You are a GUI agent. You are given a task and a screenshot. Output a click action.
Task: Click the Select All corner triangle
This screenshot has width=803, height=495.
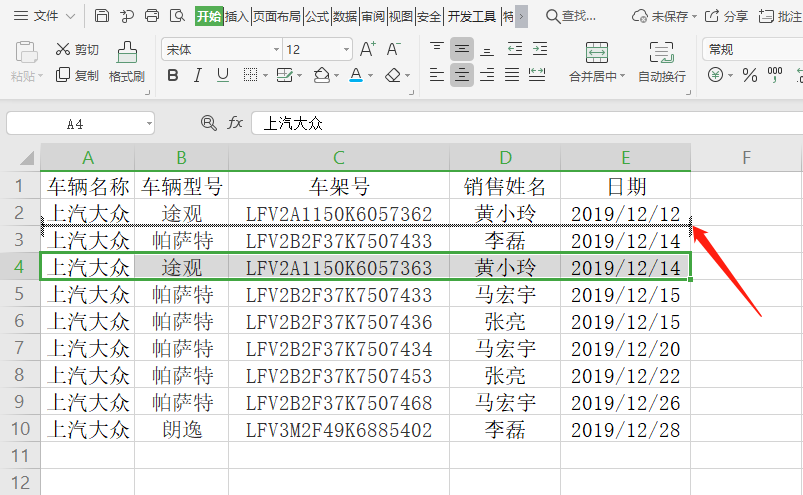pyautogui.click(x=27, y=158)
